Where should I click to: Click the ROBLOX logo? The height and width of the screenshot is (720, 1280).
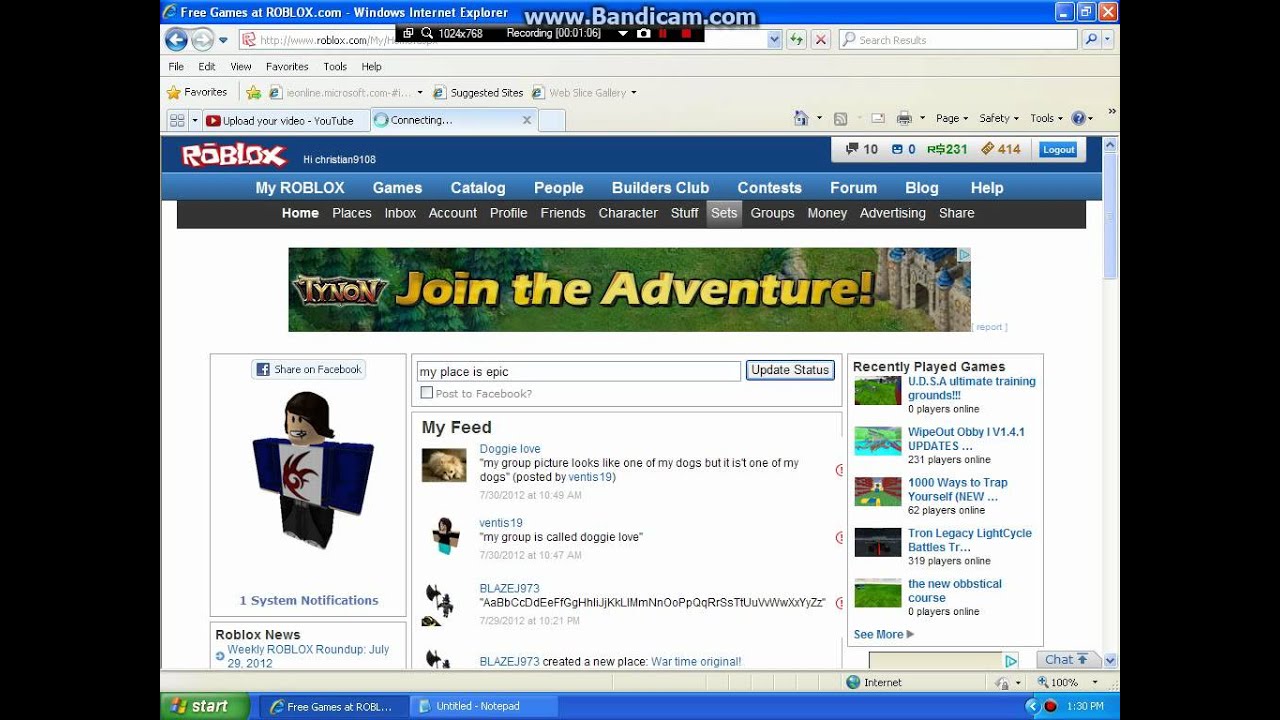tap(233, 155)
